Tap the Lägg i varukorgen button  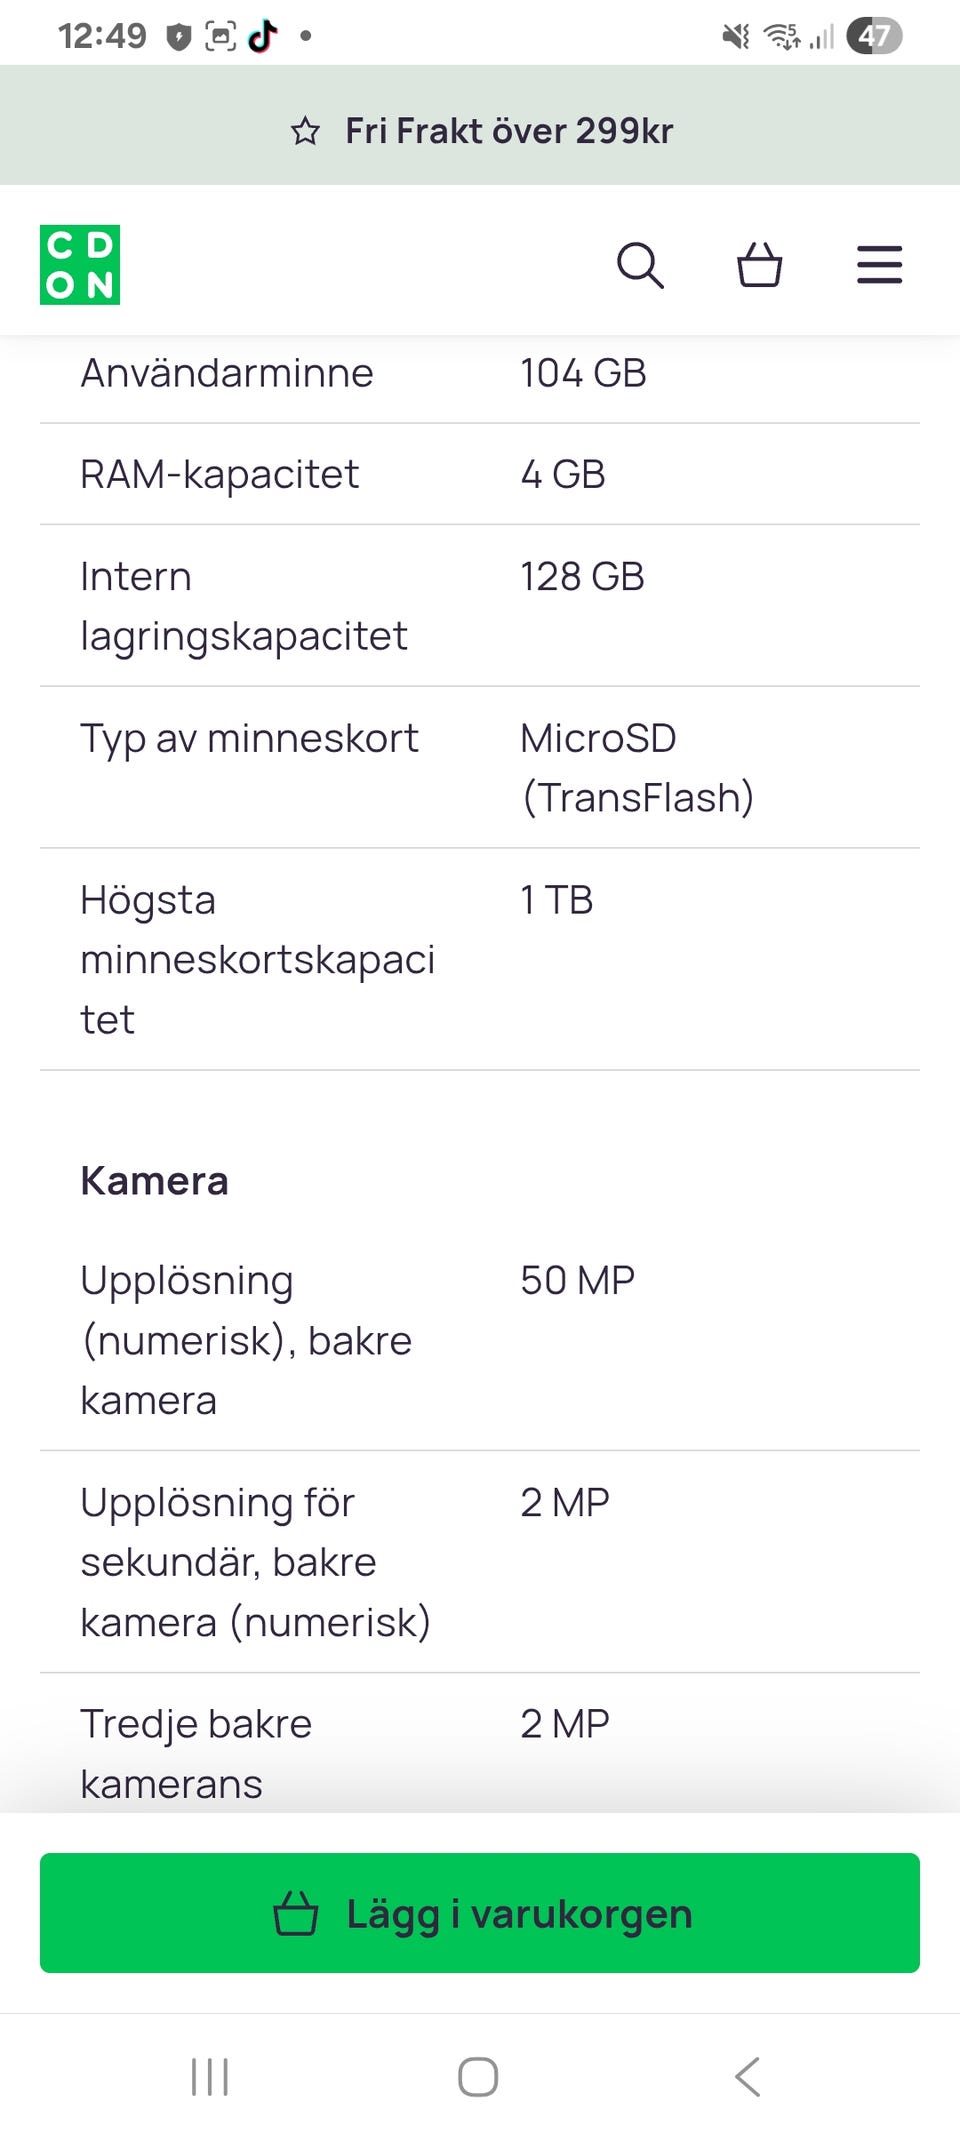(x=480, y=1912)
